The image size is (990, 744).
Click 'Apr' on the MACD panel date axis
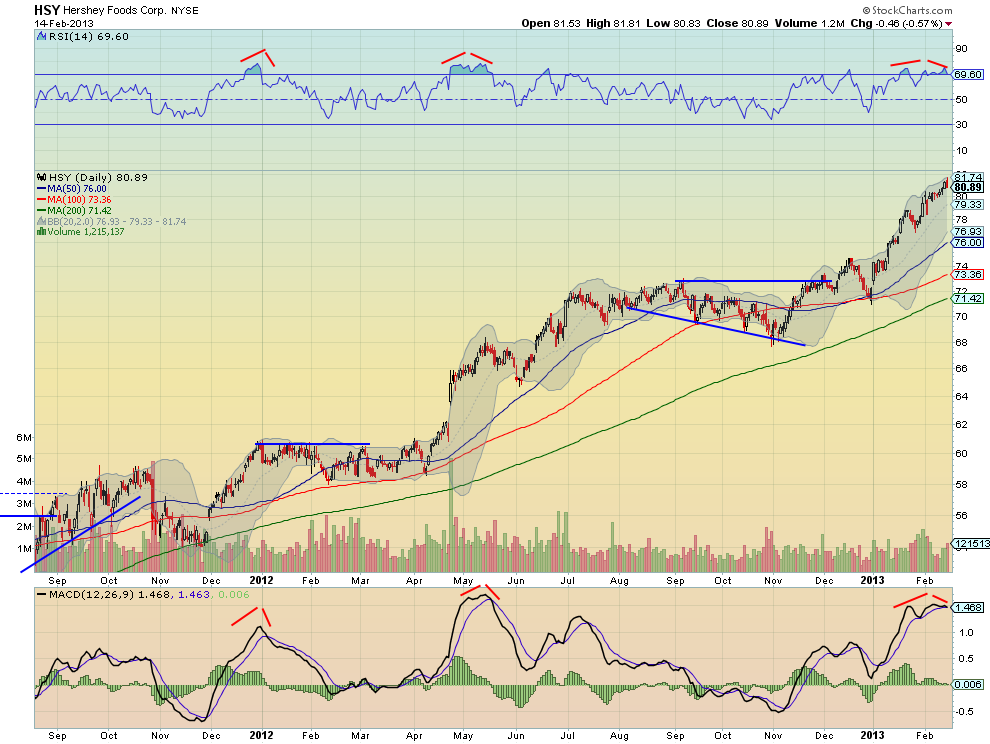tap(414, 736)
